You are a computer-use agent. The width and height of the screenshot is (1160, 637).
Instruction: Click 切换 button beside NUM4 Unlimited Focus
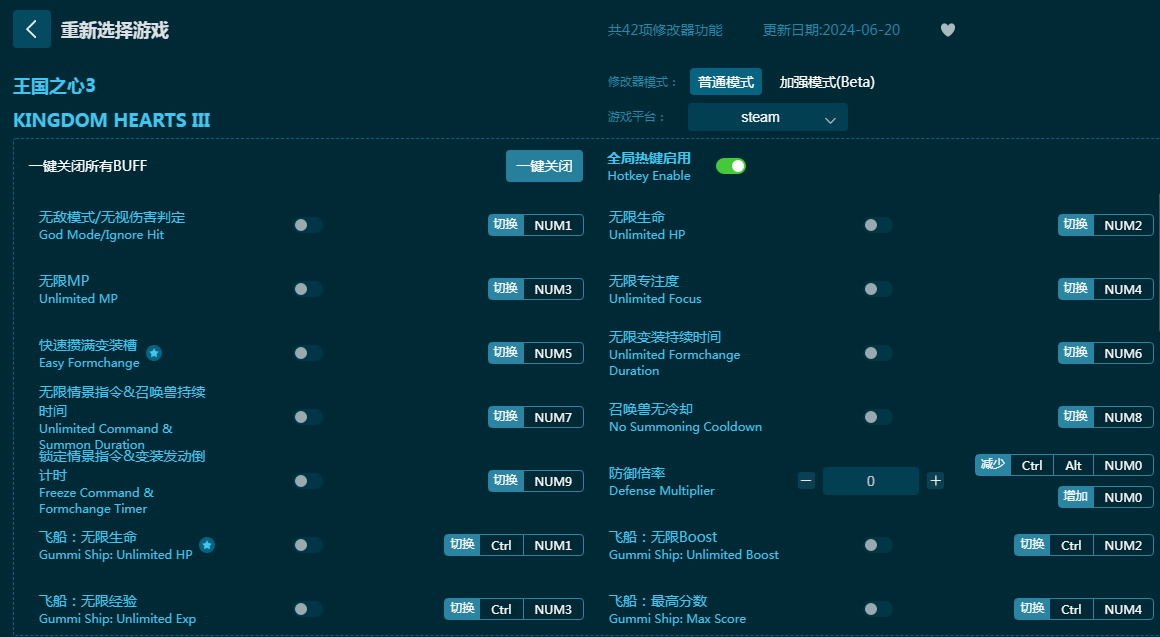tap(1076, 289)
